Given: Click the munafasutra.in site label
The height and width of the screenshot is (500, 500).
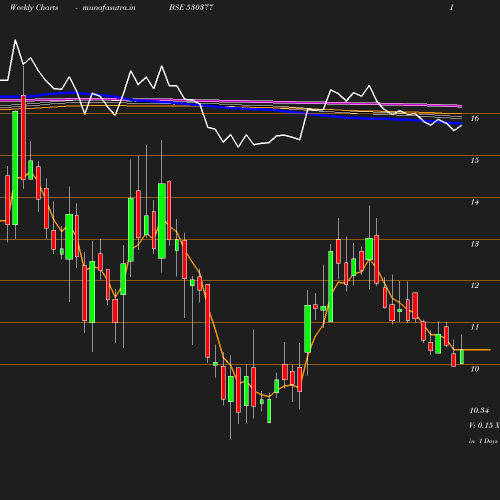Looking at the screenshot, I should 109,8.
